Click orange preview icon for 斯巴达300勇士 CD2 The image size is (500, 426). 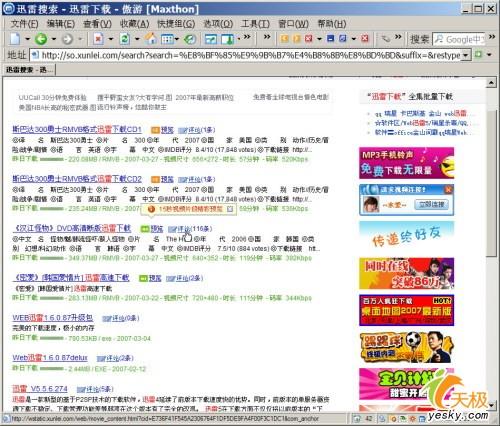(x=155, y=180)
